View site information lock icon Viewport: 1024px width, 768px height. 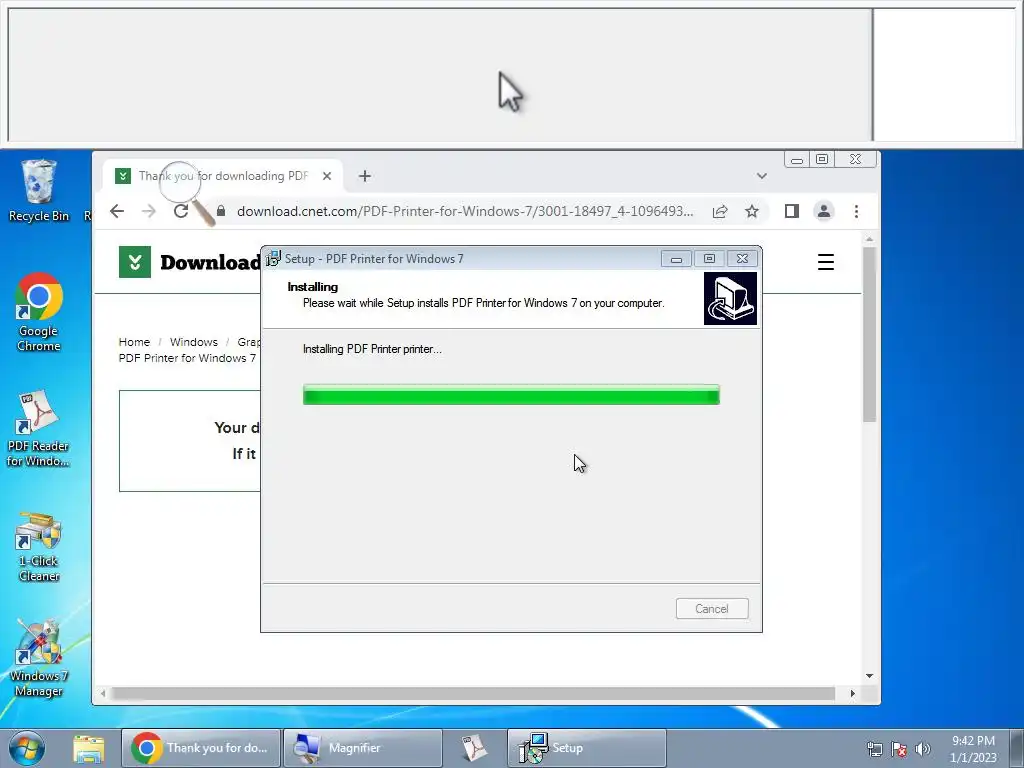tap(221, 211)
